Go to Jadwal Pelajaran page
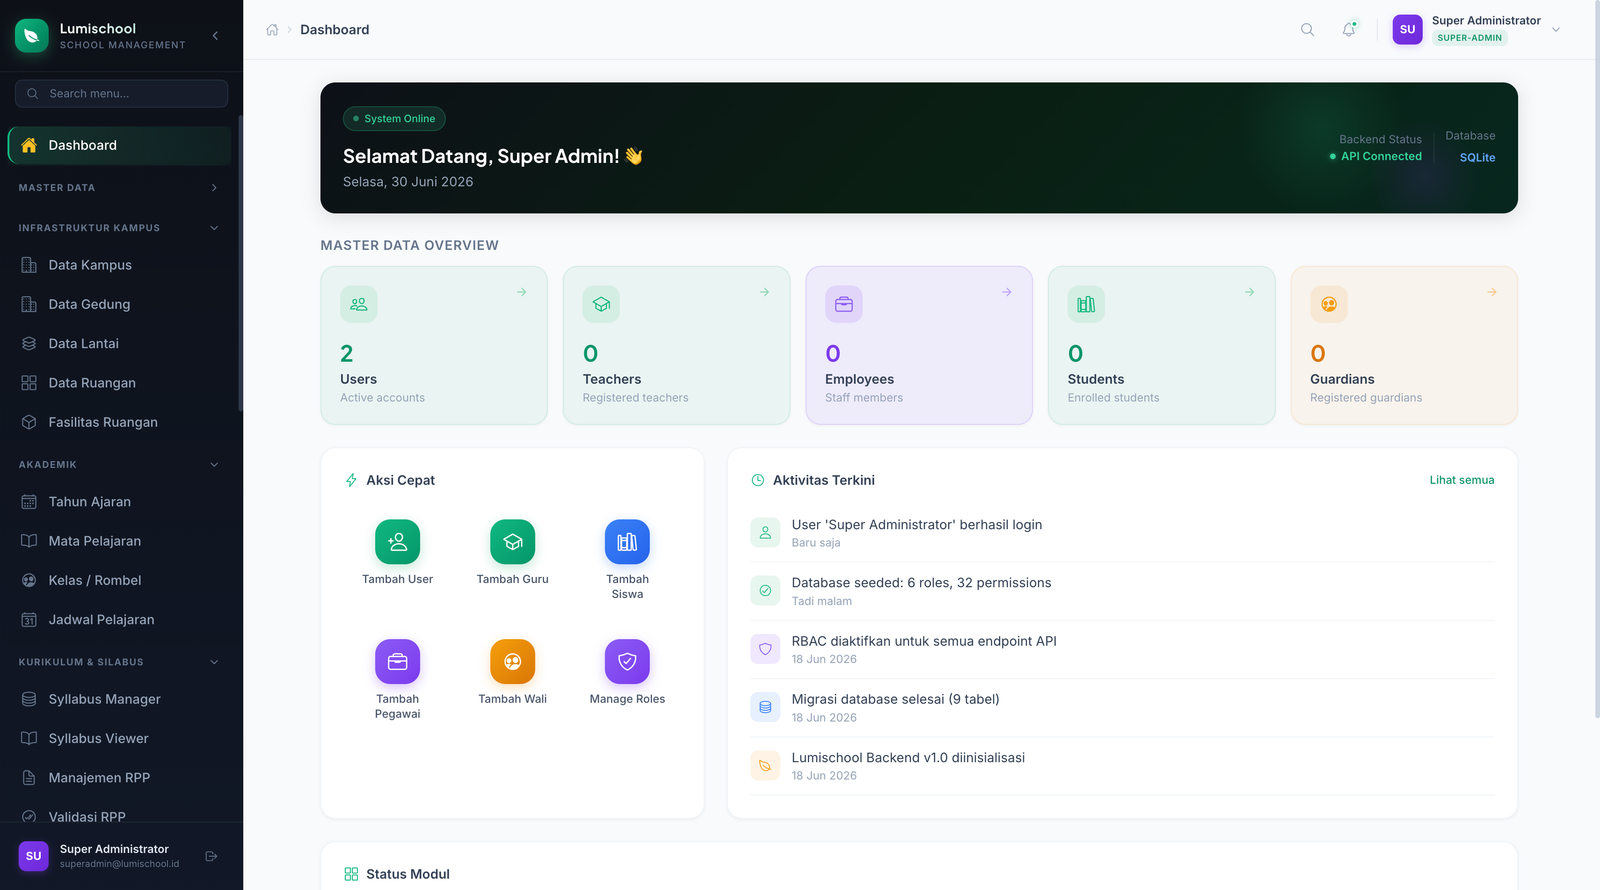1600x890 pixels. click(x=119, y=620)
